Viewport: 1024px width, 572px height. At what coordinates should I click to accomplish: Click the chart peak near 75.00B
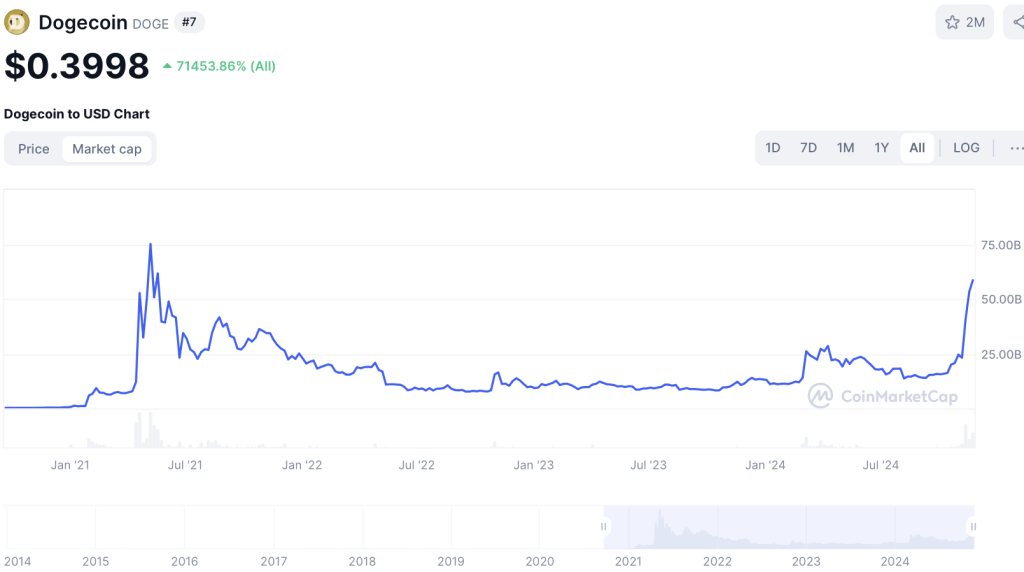tap(151, 245)
